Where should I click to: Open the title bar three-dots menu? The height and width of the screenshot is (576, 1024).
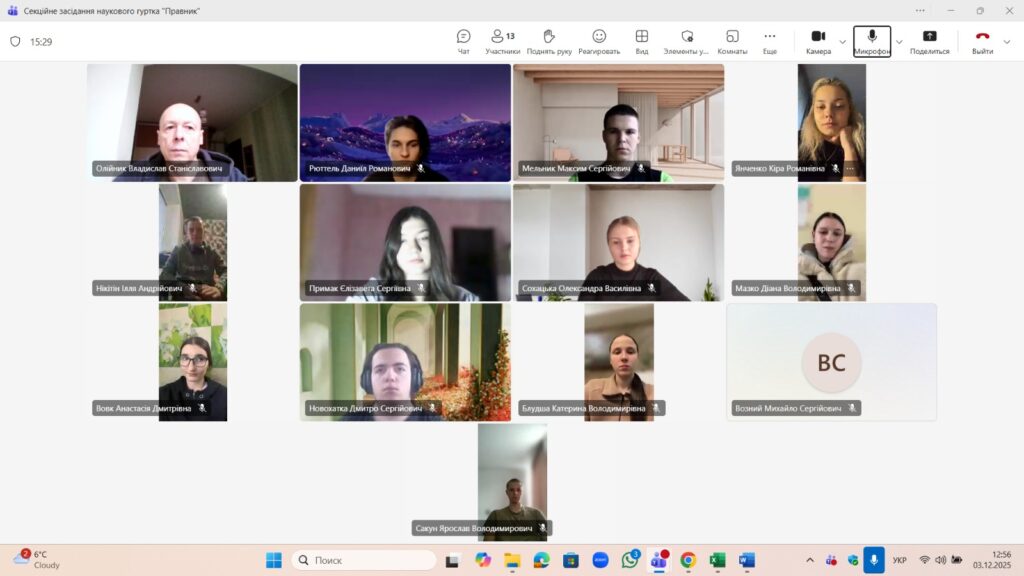pyautogui.click(x=920, y=10)
